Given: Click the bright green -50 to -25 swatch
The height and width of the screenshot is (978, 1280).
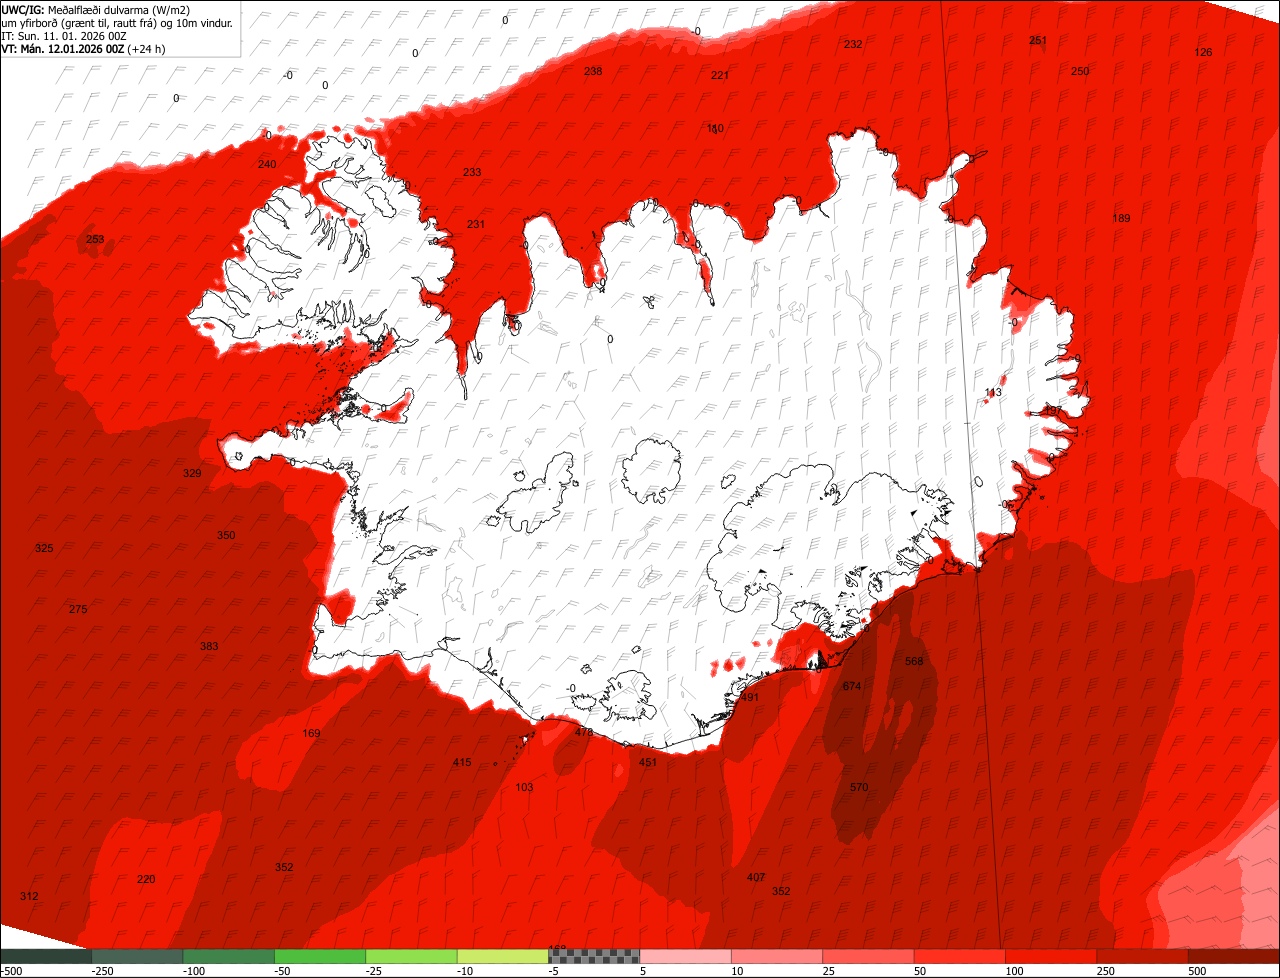Looking at the screenshot, I should pos(320,956).
